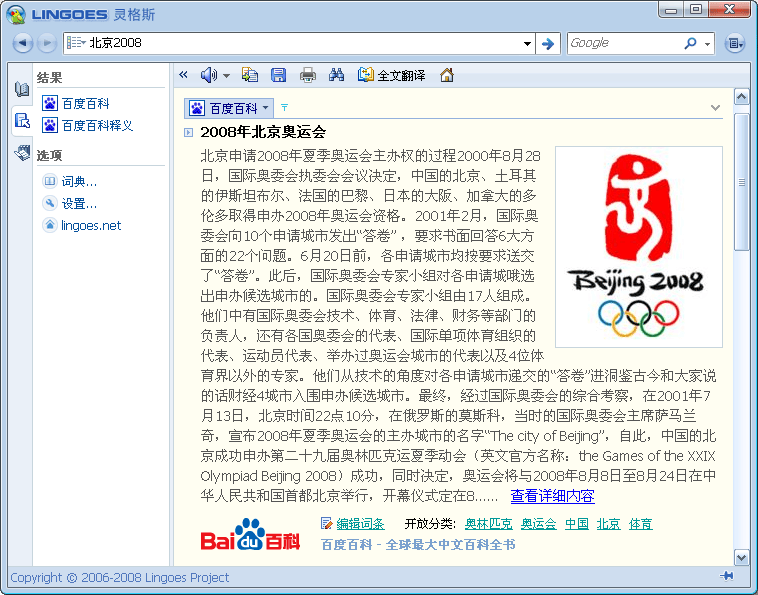Open the 中国 category link
This screenshot has width=758, height=595.
577,524
